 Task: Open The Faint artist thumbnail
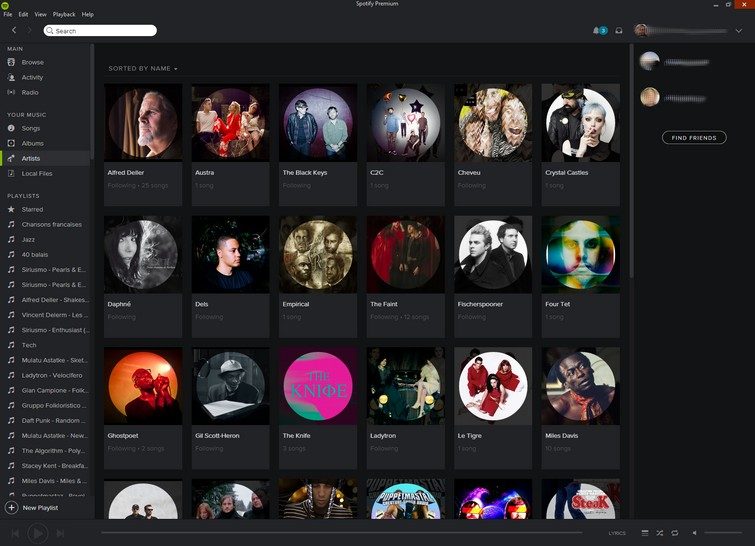tap(405, 255)
